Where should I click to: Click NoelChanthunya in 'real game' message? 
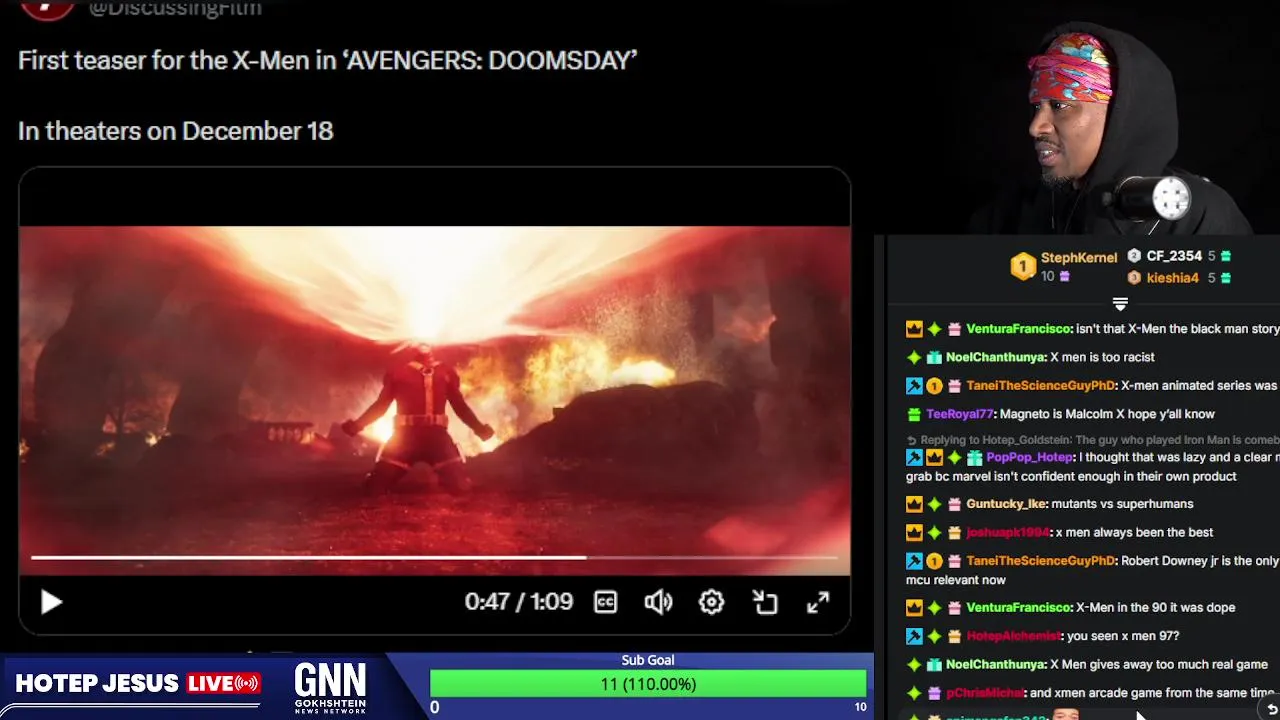point(996,664)
